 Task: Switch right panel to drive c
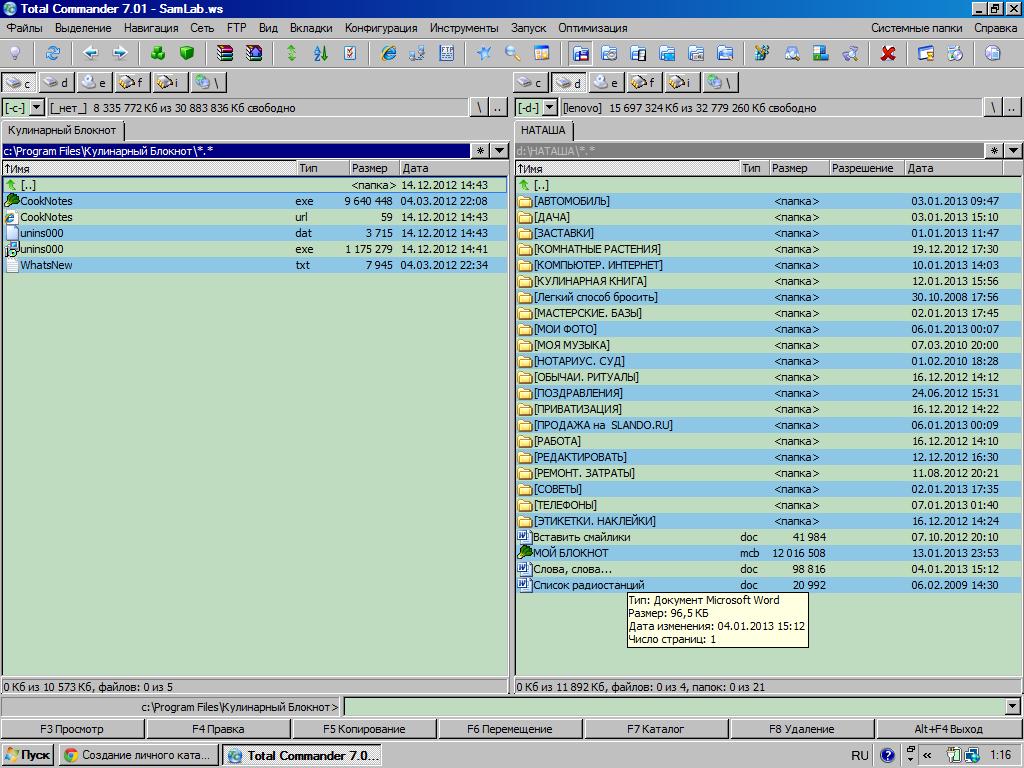[530, 83]
